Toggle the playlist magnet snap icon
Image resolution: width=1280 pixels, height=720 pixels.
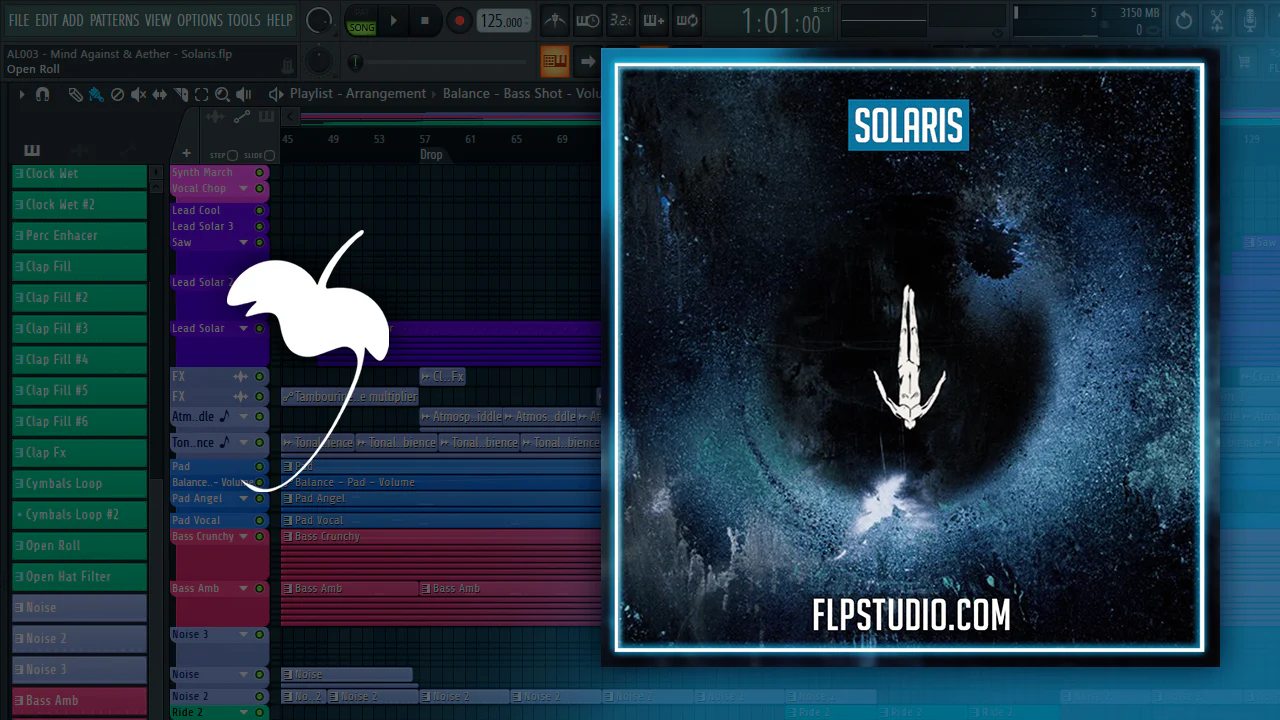pos(42,94)
